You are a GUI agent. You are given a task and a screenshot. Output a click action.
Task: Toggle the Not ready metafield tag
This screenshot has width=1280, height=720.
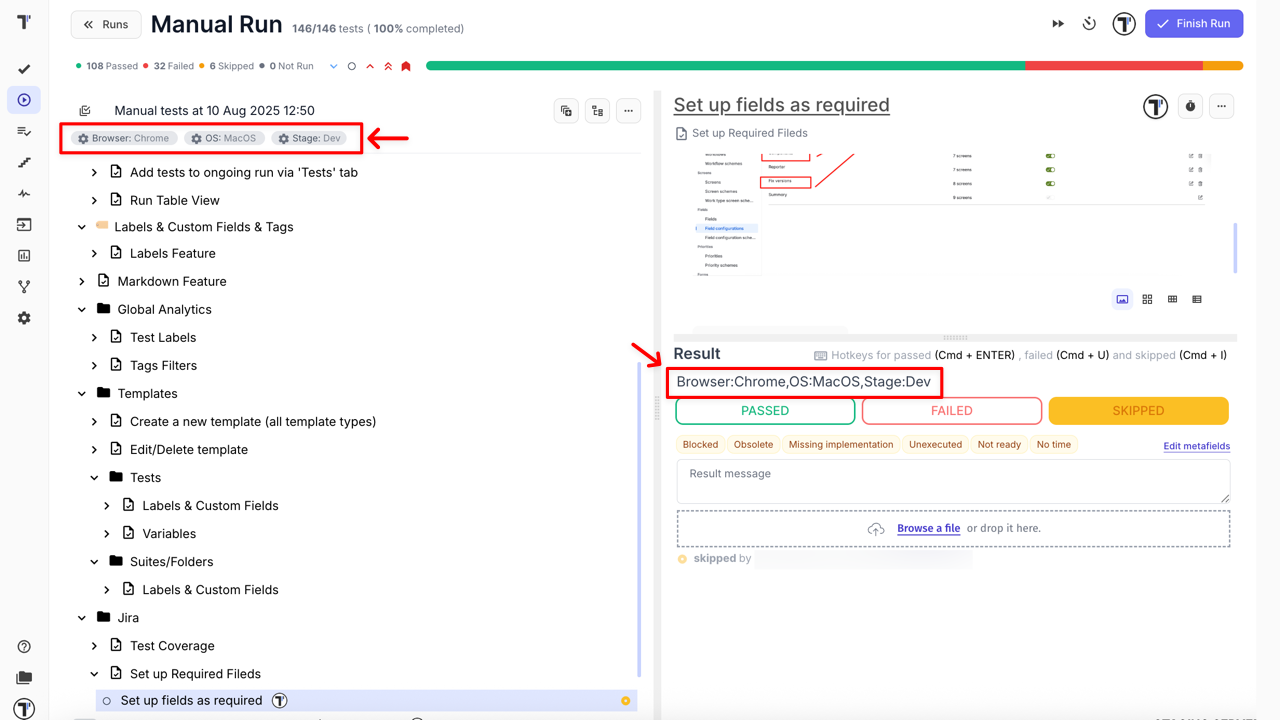[x=999, y=444]
